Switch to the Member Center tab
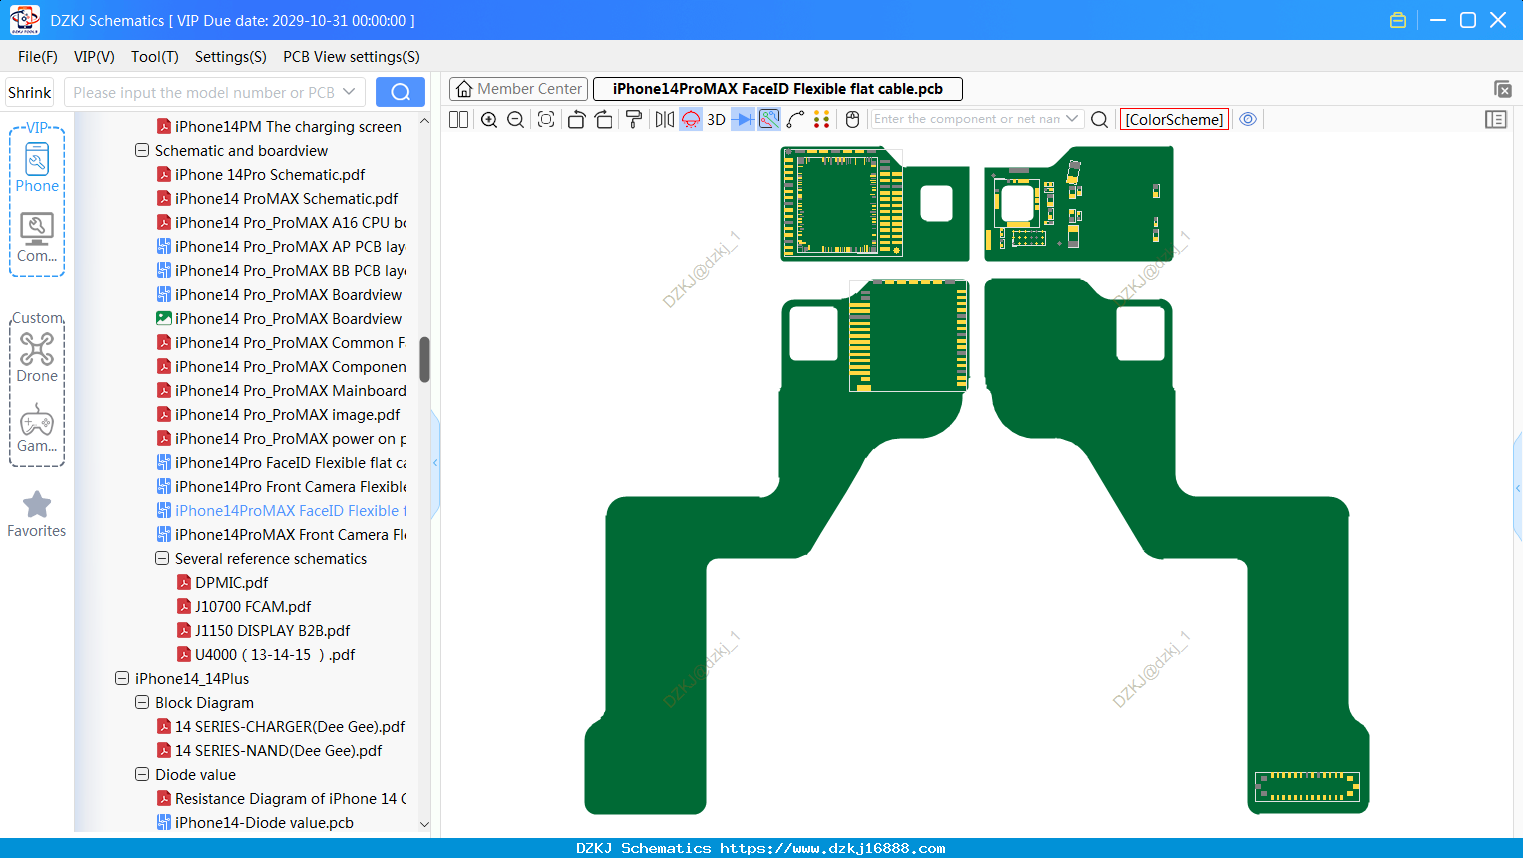The width and height of the screenshot is (1523, 858). pyautogui.click(x=519, y=89)
